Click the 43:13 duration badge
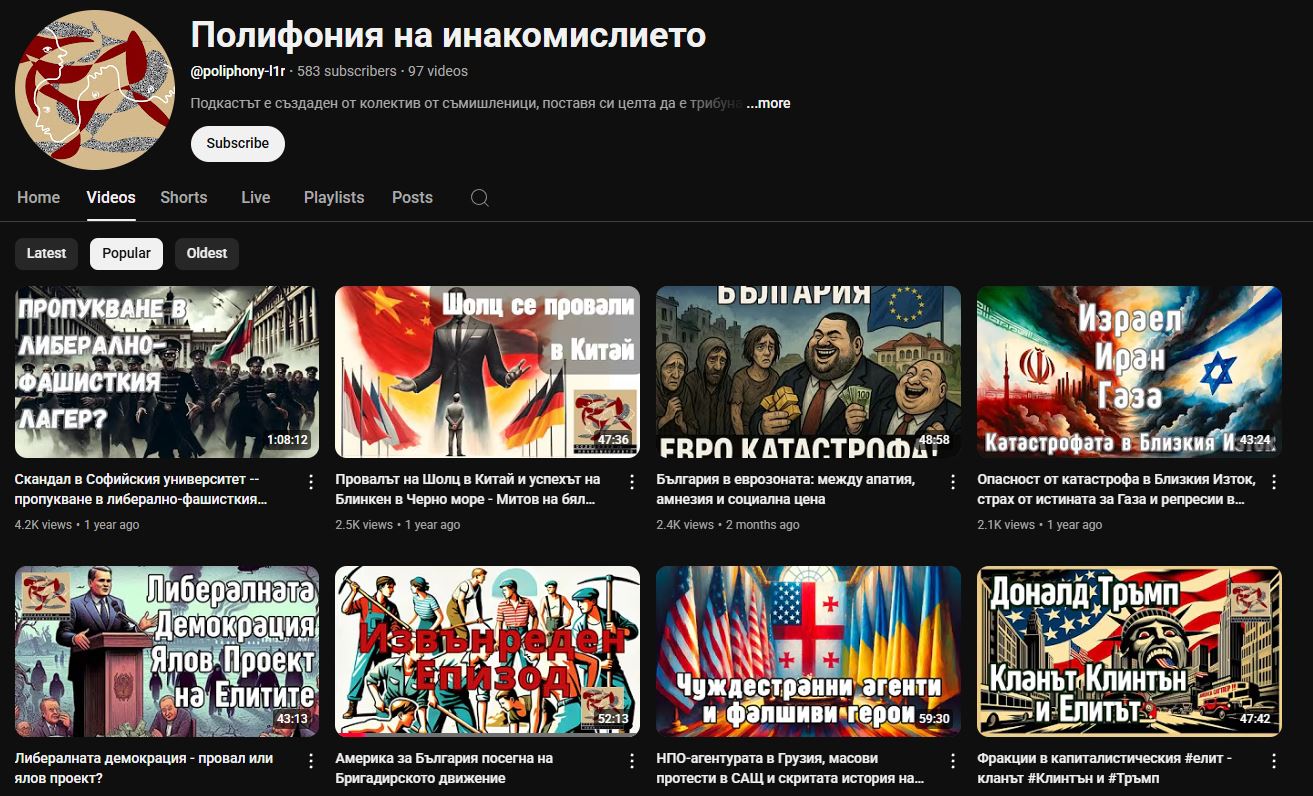The height and width of the screenshot is (796, 1313). 292,719
